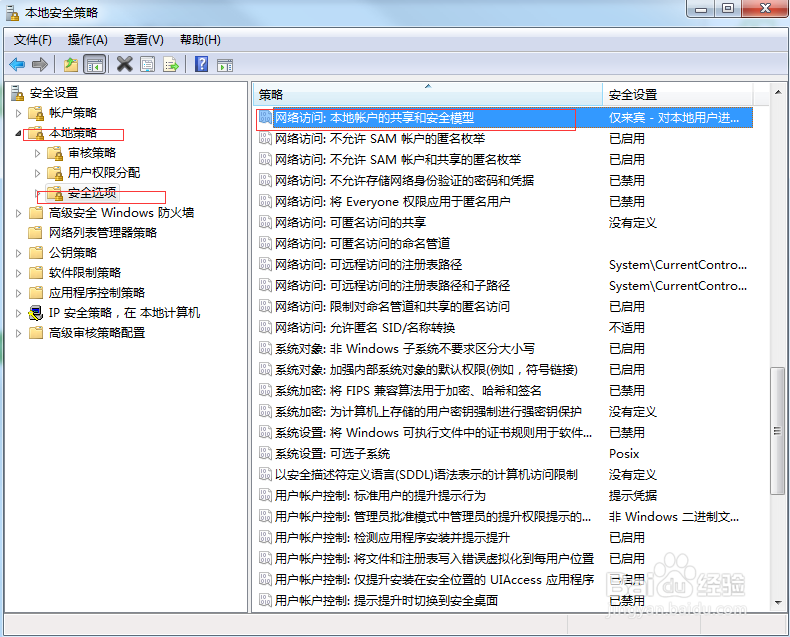Click the 帐户策略 folder icon
790x637 pixels.
[x=36, y=113]
